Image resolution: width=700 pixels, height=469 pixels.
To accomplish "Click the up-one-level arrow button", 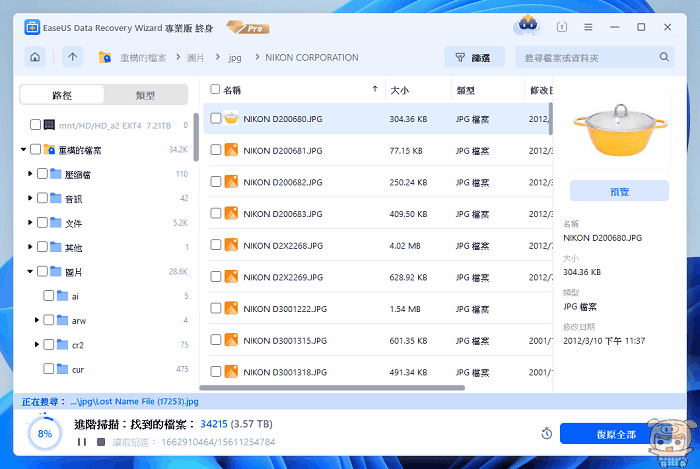I will click(72, 57).
